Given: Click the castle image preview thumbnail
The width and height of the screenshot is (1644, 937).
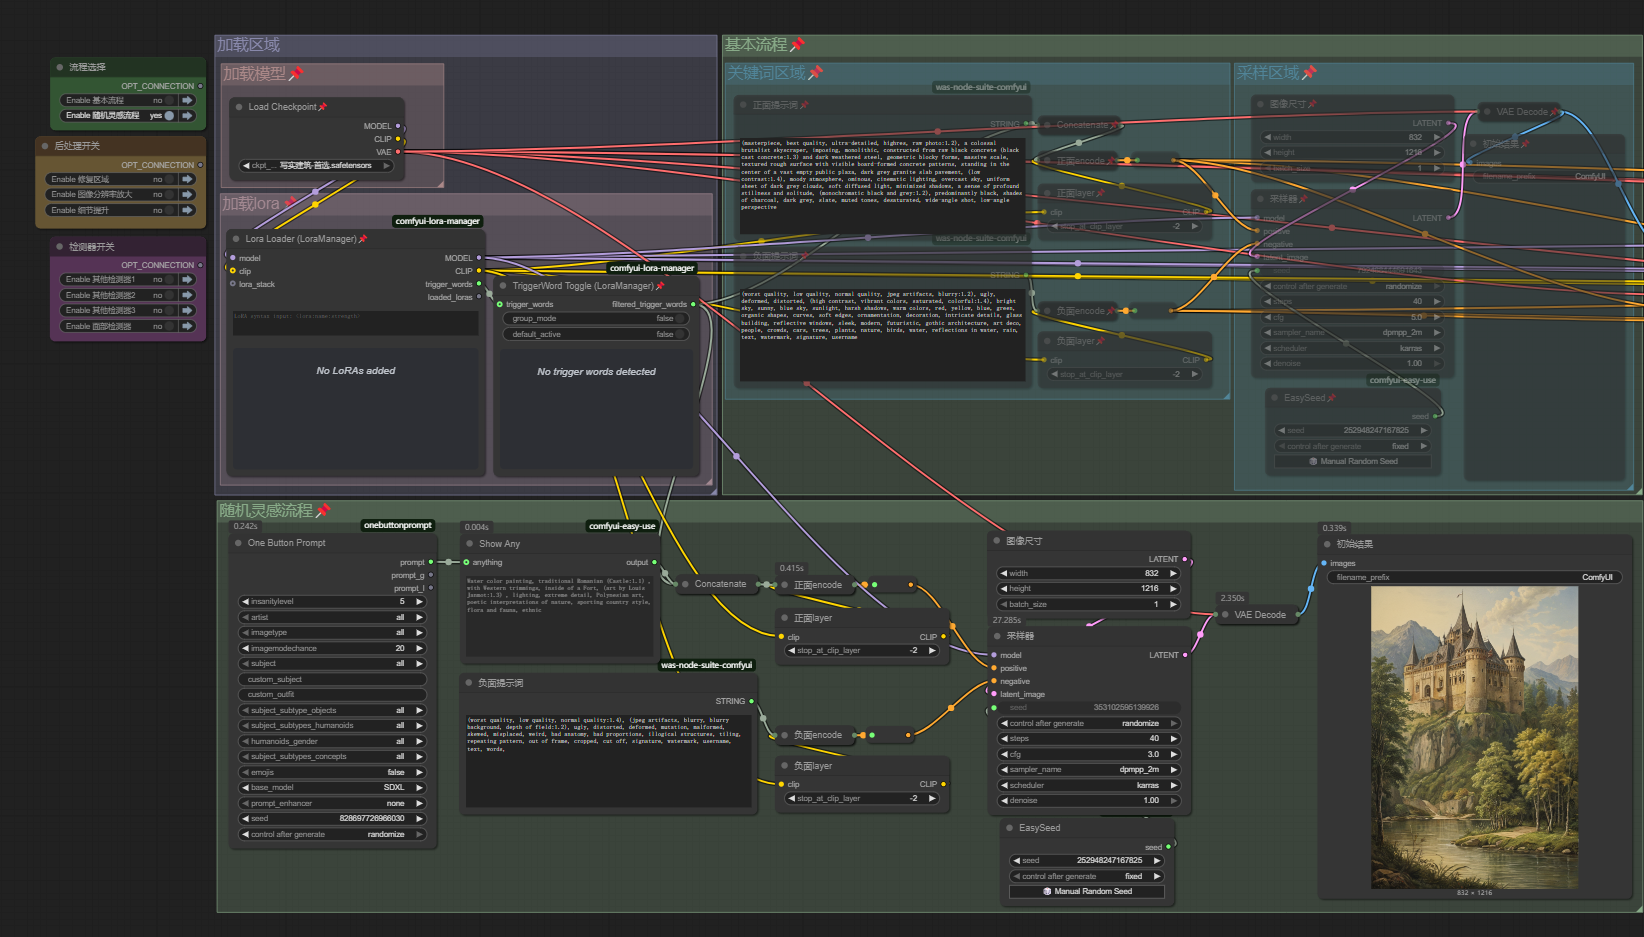Looking at the screenshot, I should click(1473, 737).
